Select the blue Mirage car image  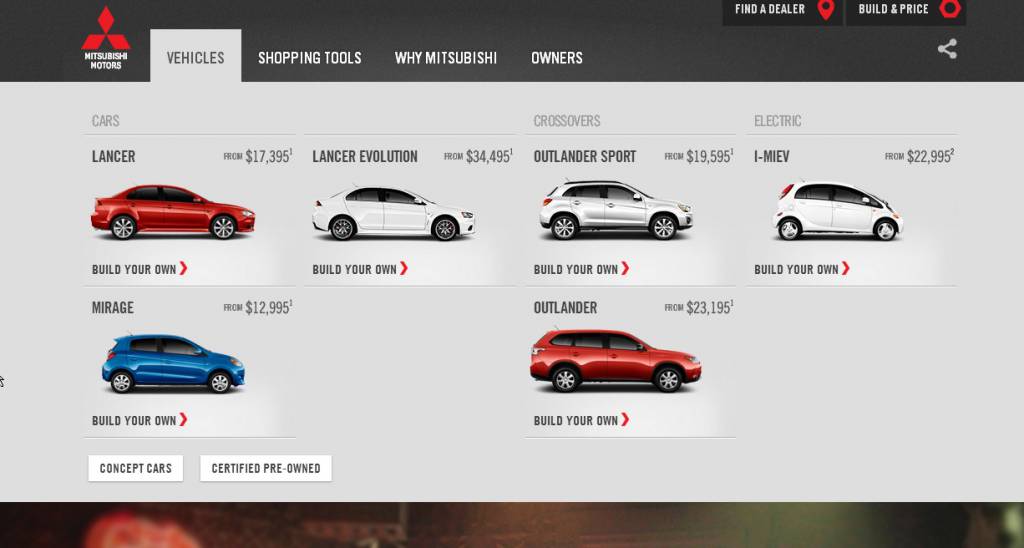tap(173, 364)
